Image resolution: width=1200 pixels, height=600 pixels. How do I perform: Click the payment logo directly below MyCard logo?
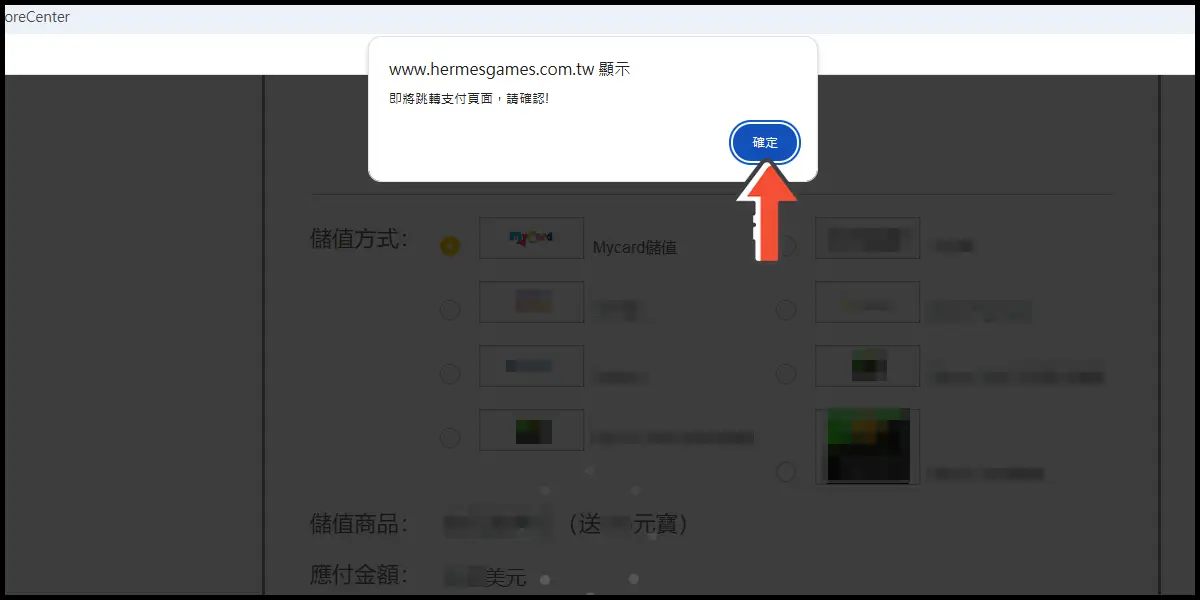click(531, 302)
